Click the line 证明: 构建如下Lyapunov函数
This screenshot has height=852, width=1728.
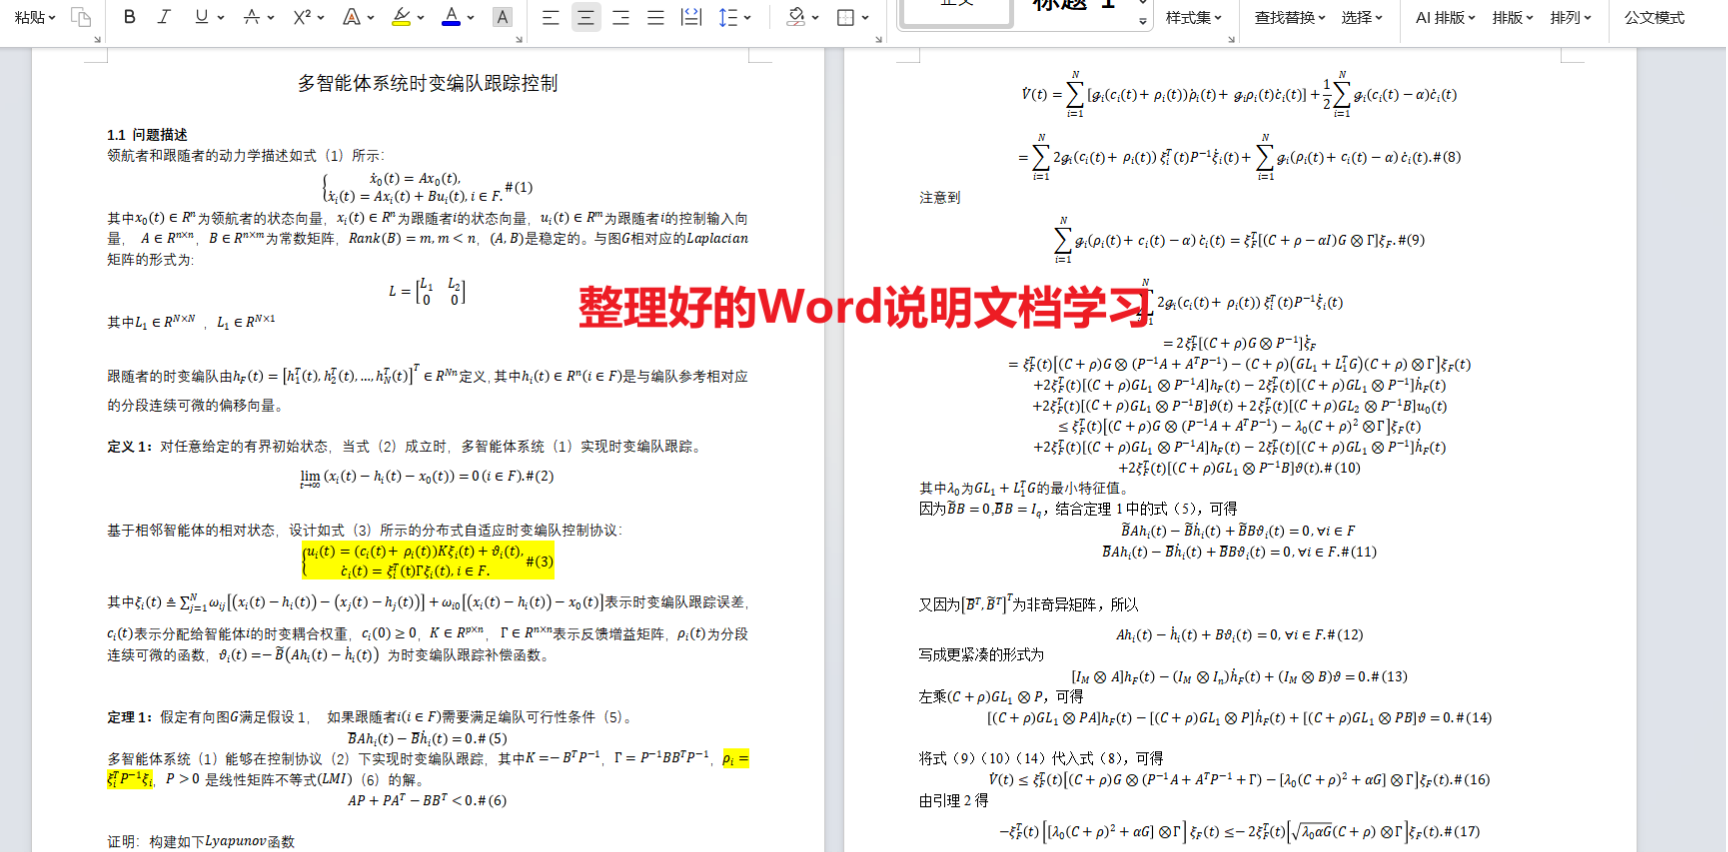pyautogui.click(x=201, y=842)
